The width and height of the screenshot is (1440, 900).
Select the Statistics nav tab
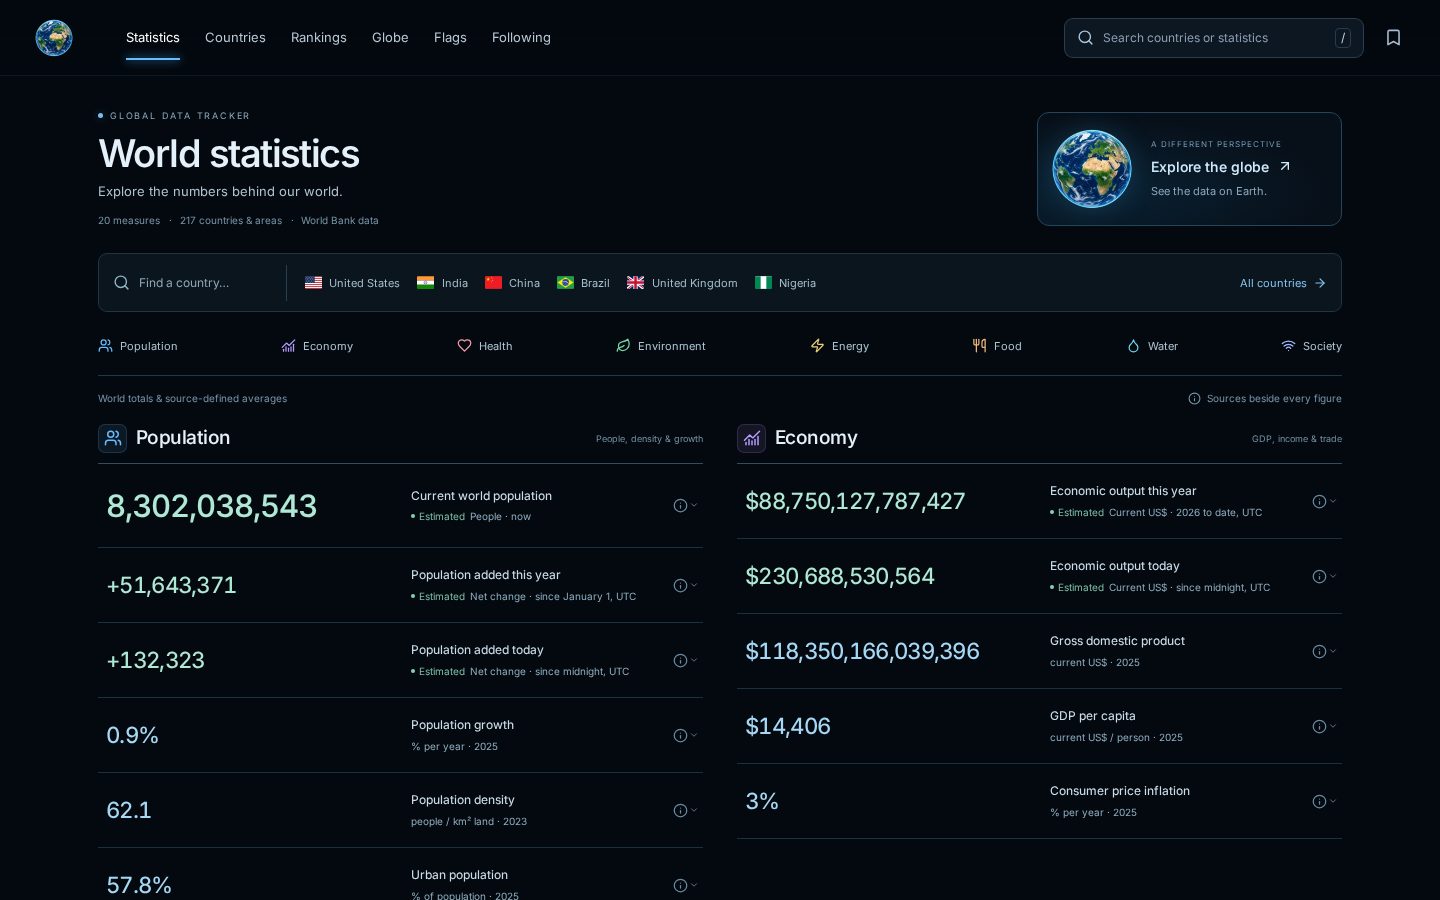153,38
